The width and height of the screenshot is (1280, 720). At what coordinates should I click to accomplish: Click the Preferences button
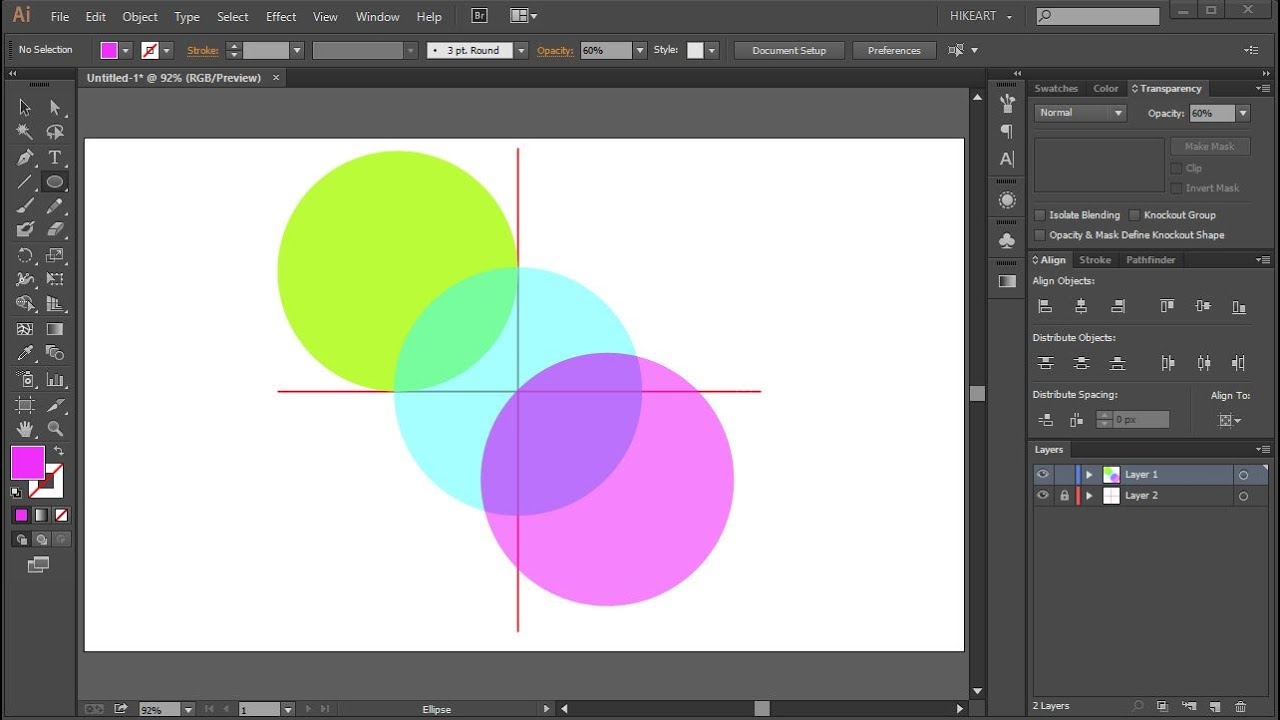tap(894, 51)
